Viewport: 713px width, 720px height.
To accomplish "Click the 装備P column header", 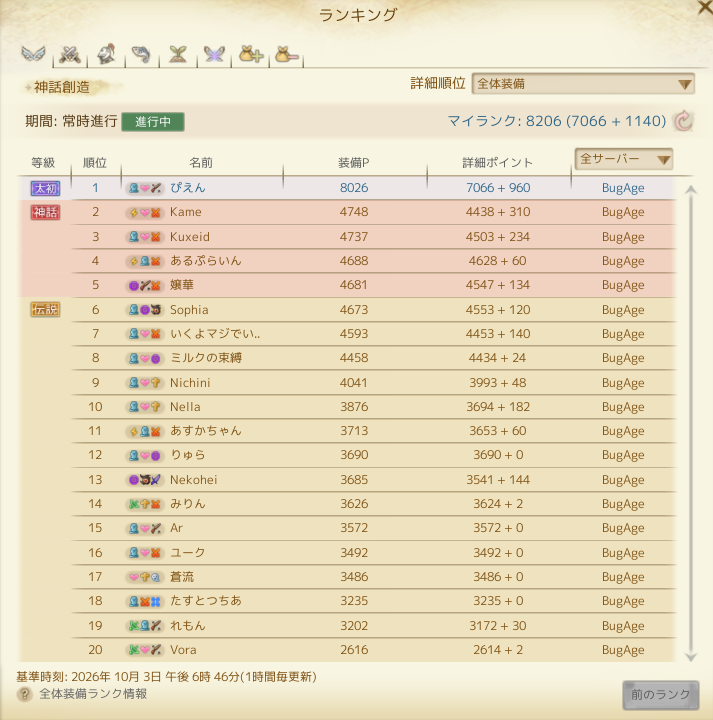I will (354, 163).
